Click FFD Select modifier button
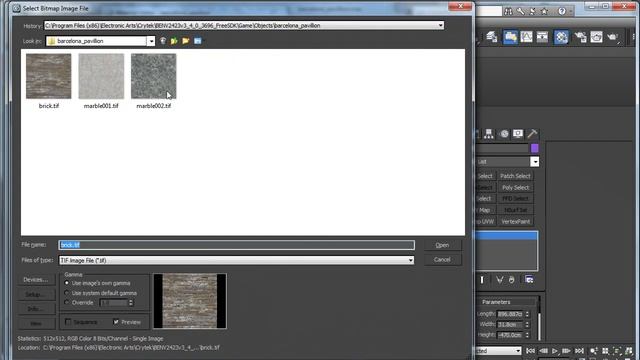The image size is (640, 360). tap(515, 198)
